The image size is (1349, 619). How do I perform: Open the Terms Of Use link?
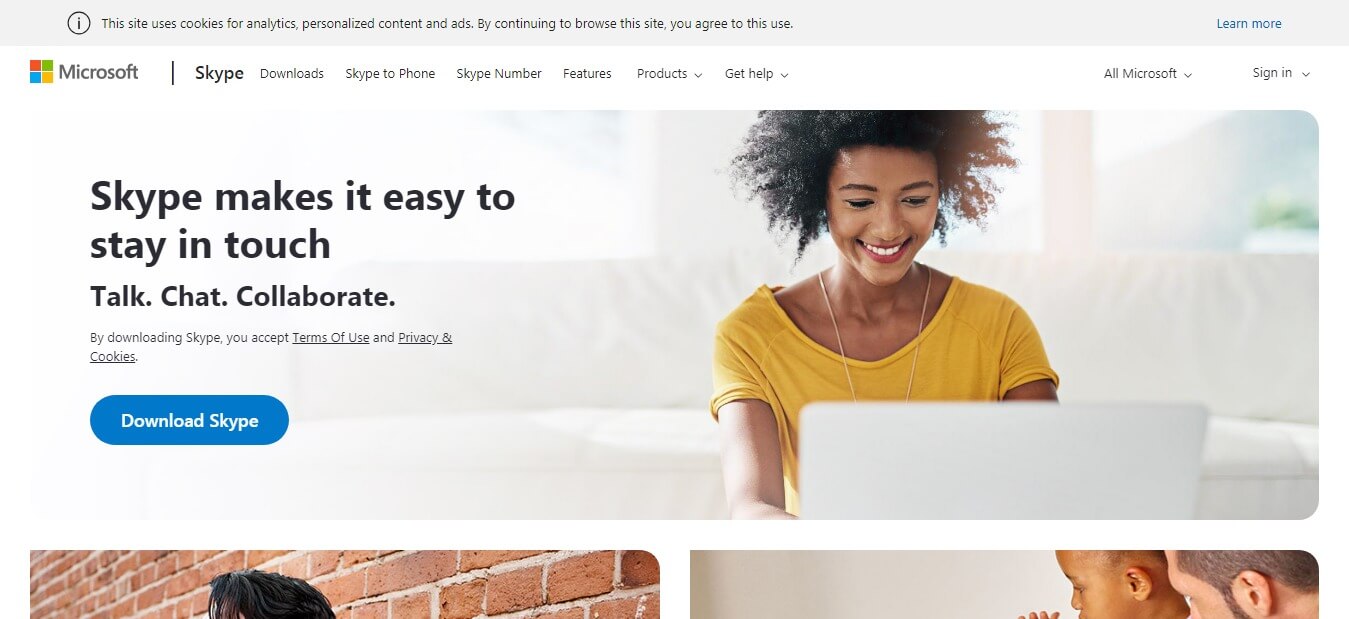coord(331,338)
